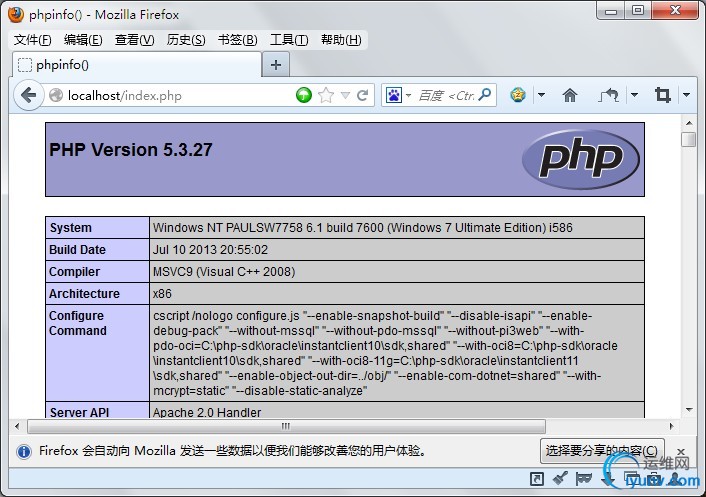Click the 'Configure Command' row label
Screen dimensions: 706x497
pyautogui.click(x=78, y=323)
